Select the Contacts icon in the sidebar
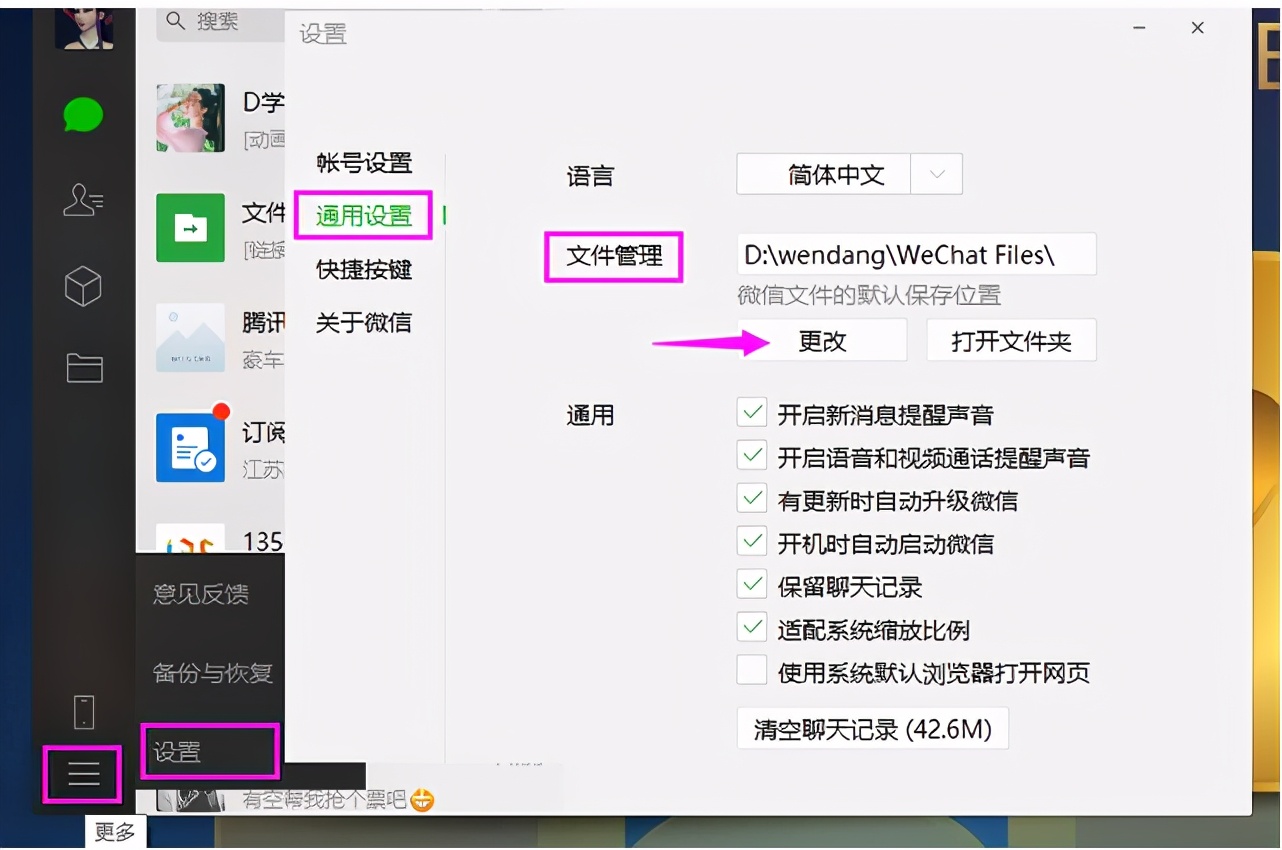The width and height of the screenshot is (1282, 850). coord(84,200)
